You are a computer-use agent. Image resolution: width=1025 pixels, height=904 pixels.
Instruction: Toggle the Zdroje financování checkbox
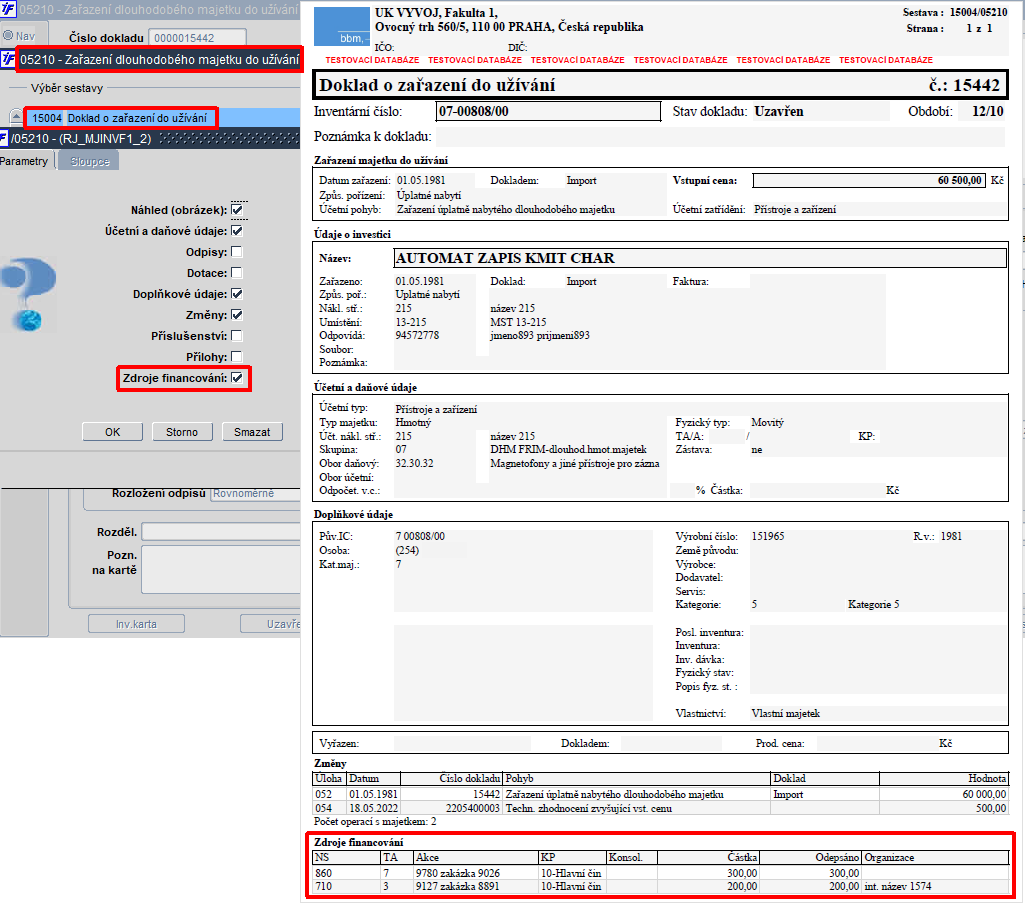click(x=237, y=377)
